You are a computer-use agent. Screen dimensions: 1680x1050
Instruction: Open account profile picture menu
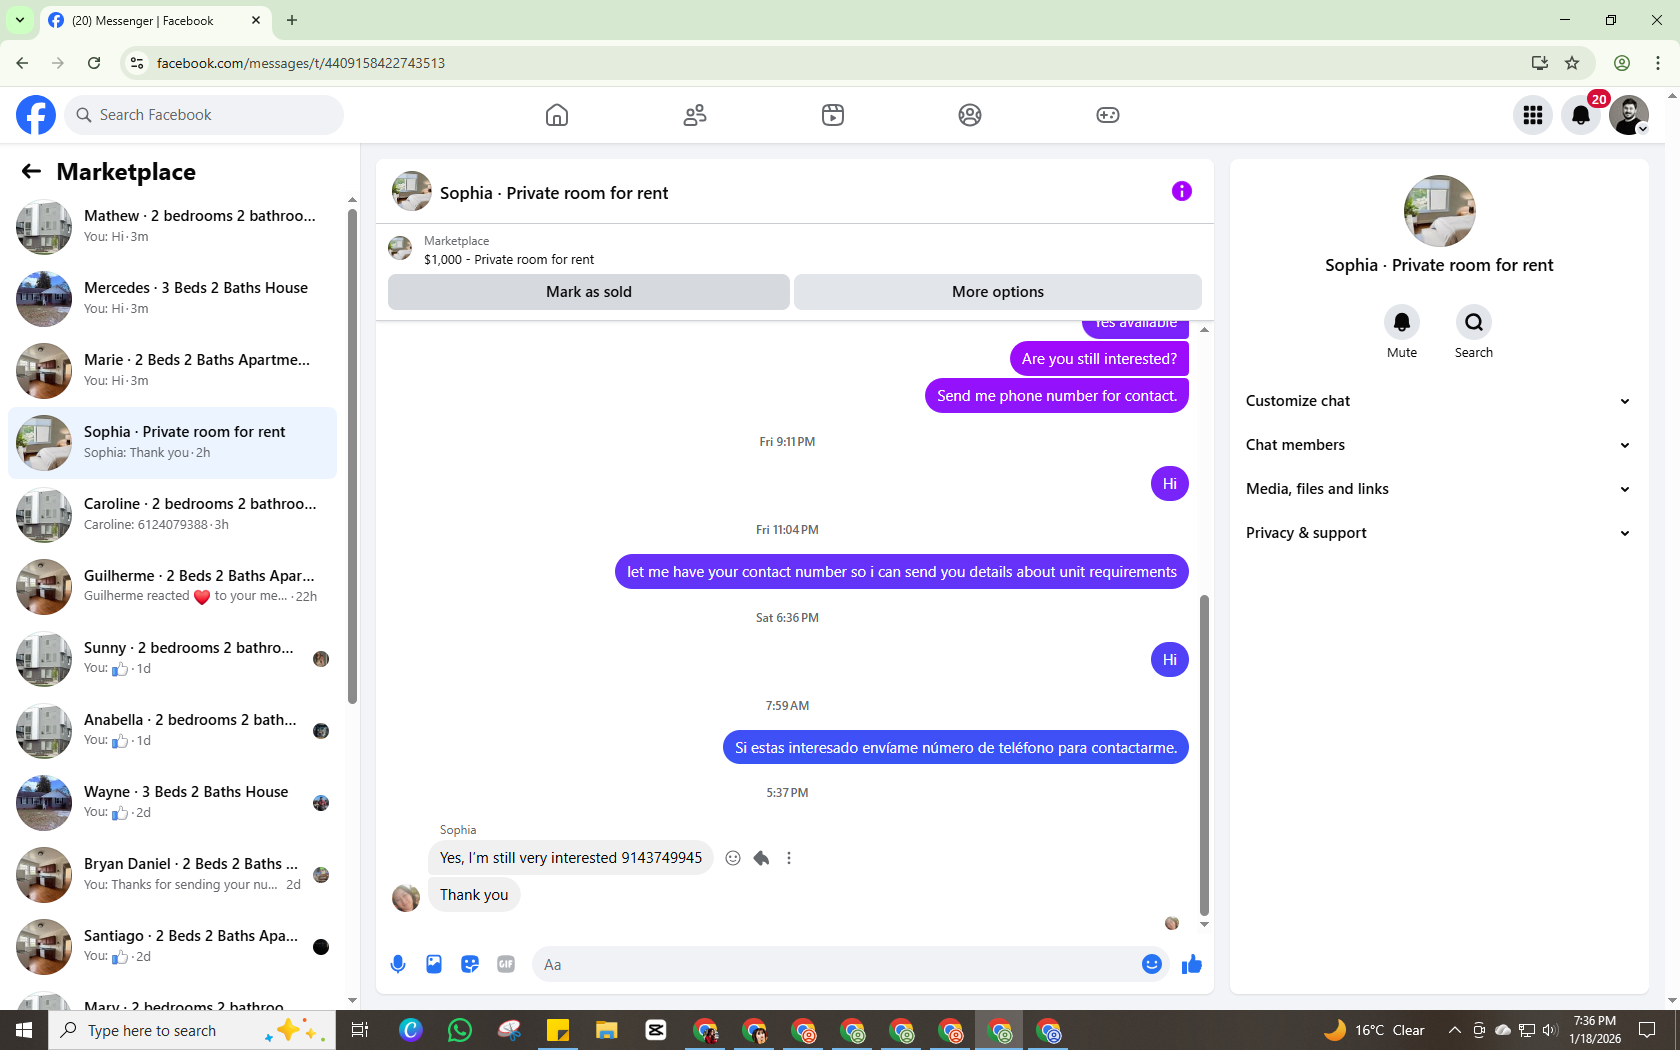tap(1629, 115)
